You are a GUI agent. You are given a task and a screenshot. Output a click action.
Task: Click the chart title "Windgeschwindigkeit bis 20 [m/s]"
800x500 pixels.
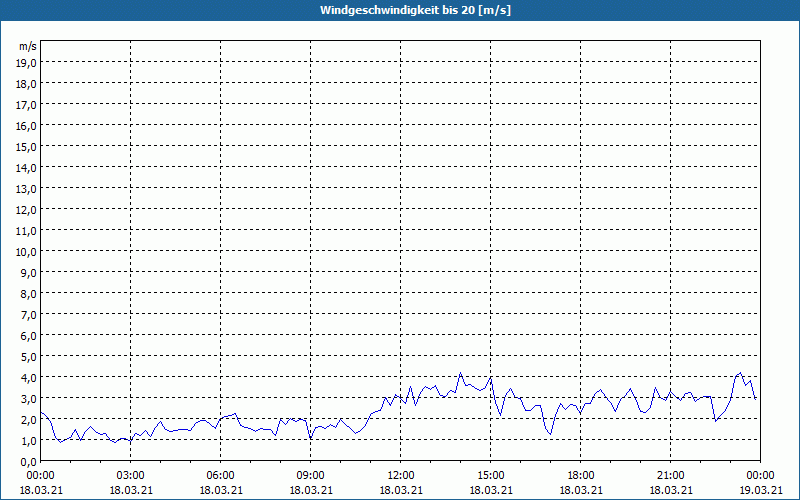coord(400,10)
